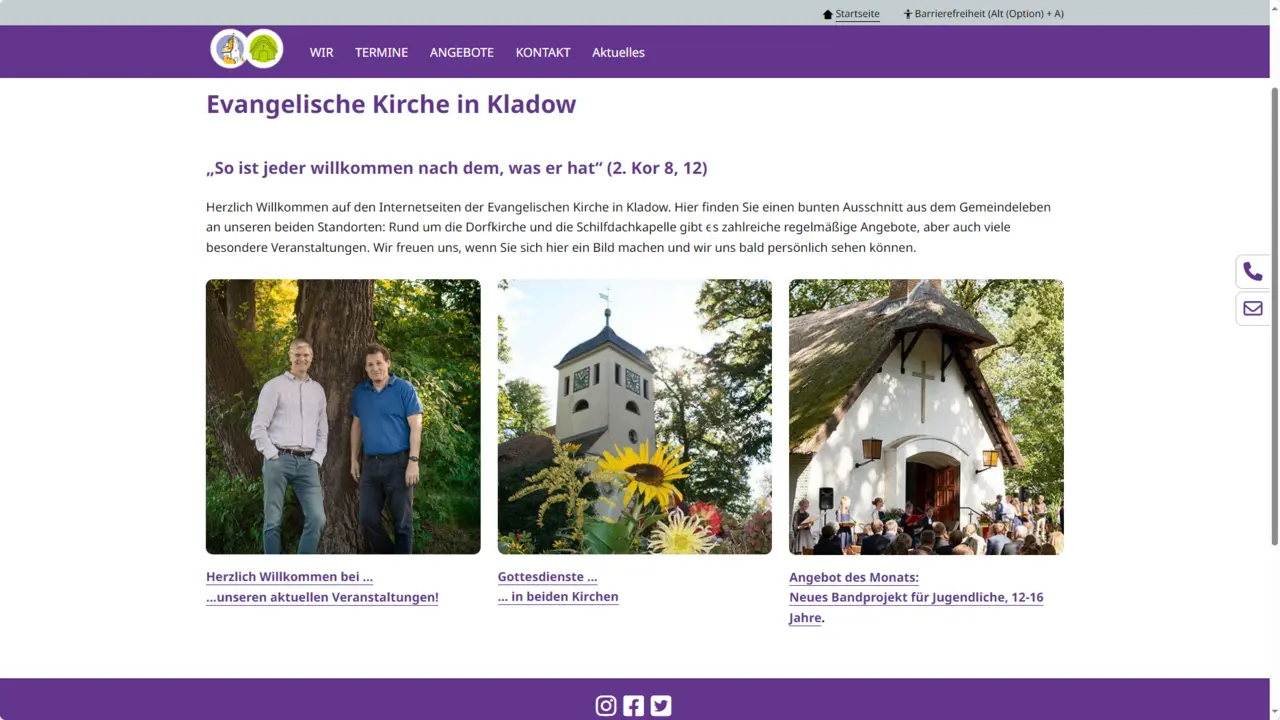Click the page vertical scrollbar
This screenshot has width=1280, height=720.
[x=1275, y=315]
